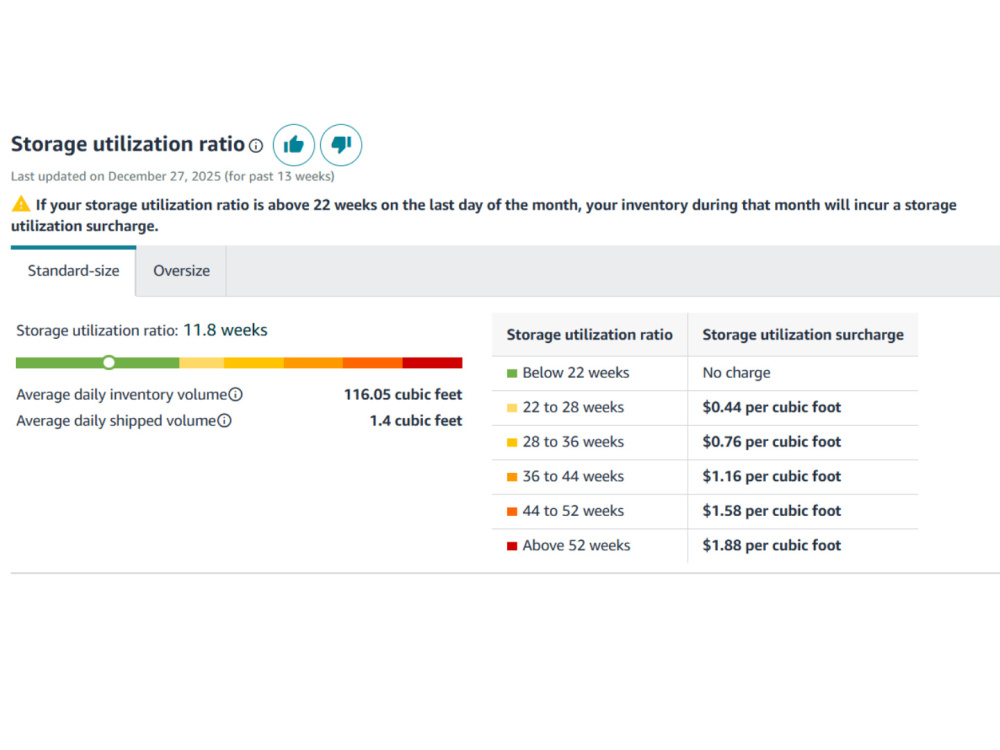This screenshot has width=1000, height=750.
Task: Click the 11.8 weeks ratio value
Action: coord(225,330)
